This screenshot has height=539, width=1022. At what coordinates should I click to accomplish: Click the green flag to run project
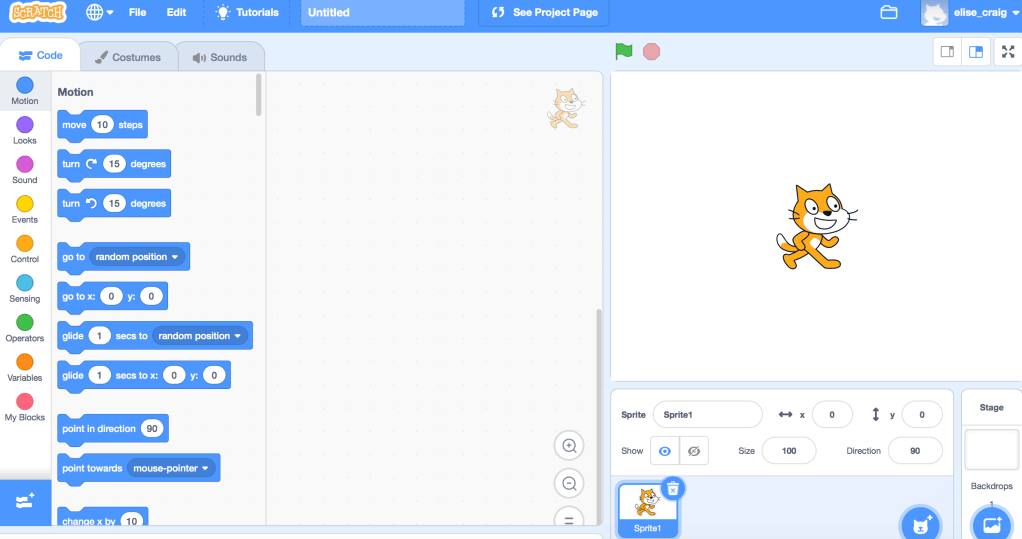624,51
